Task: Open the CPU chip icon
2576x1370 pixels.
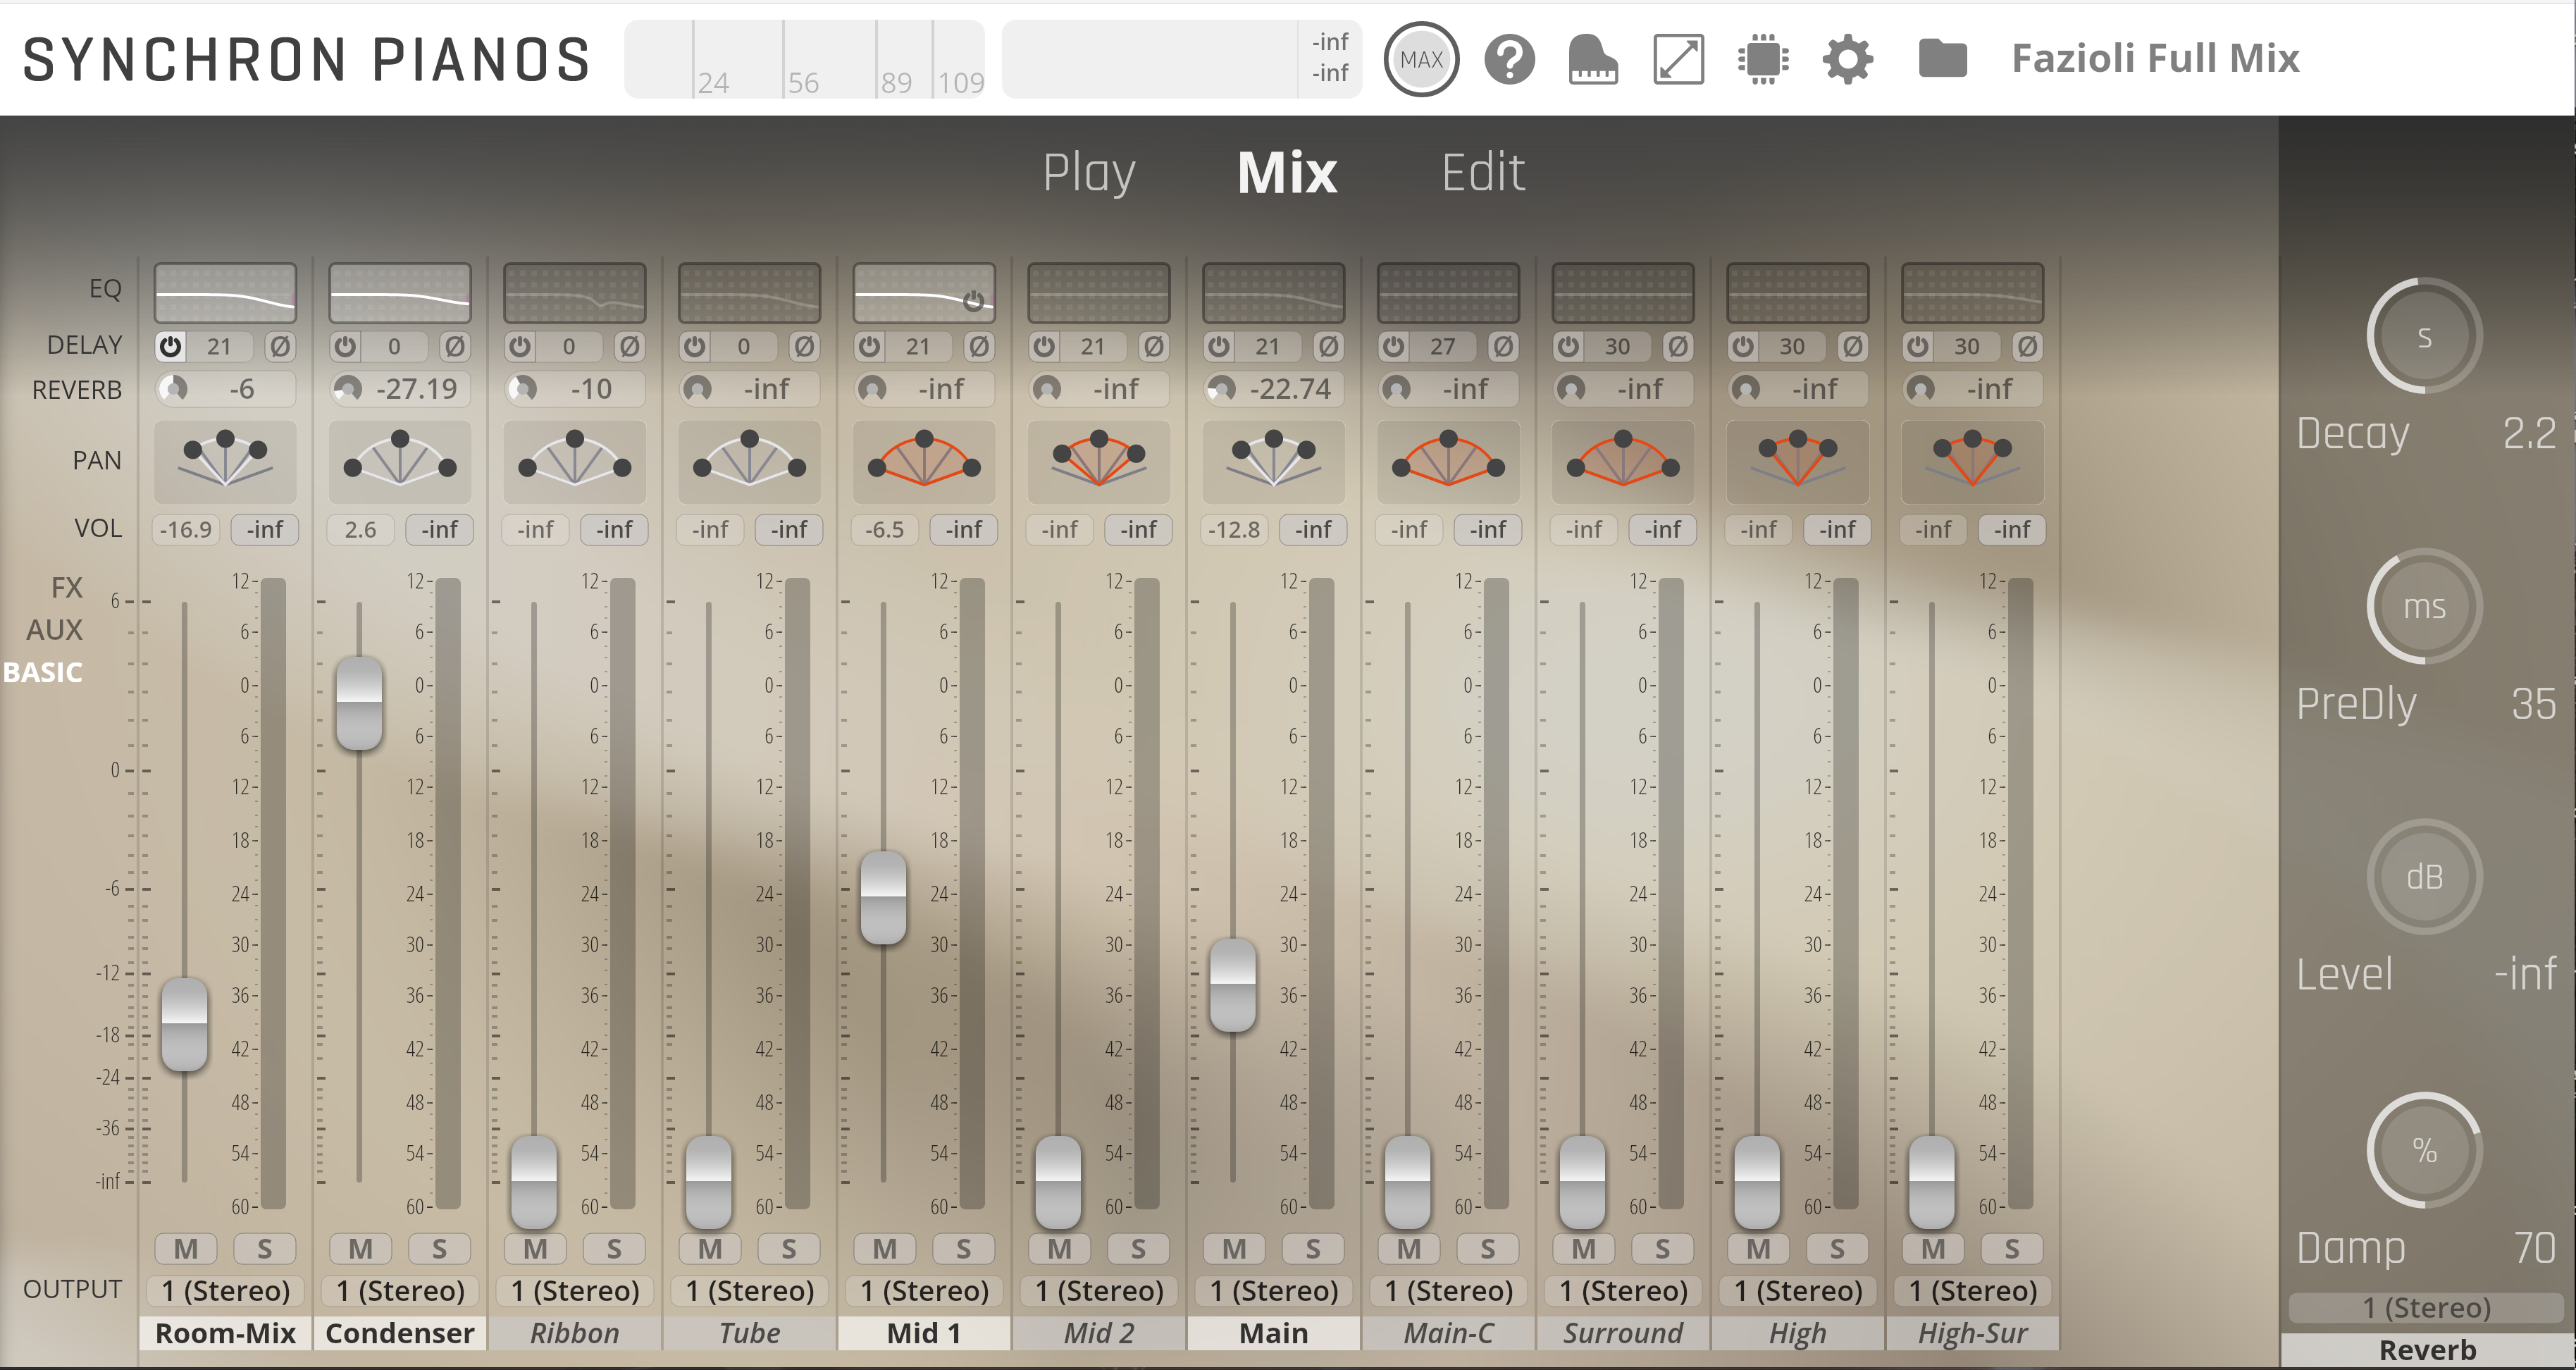Action: 1763,59
